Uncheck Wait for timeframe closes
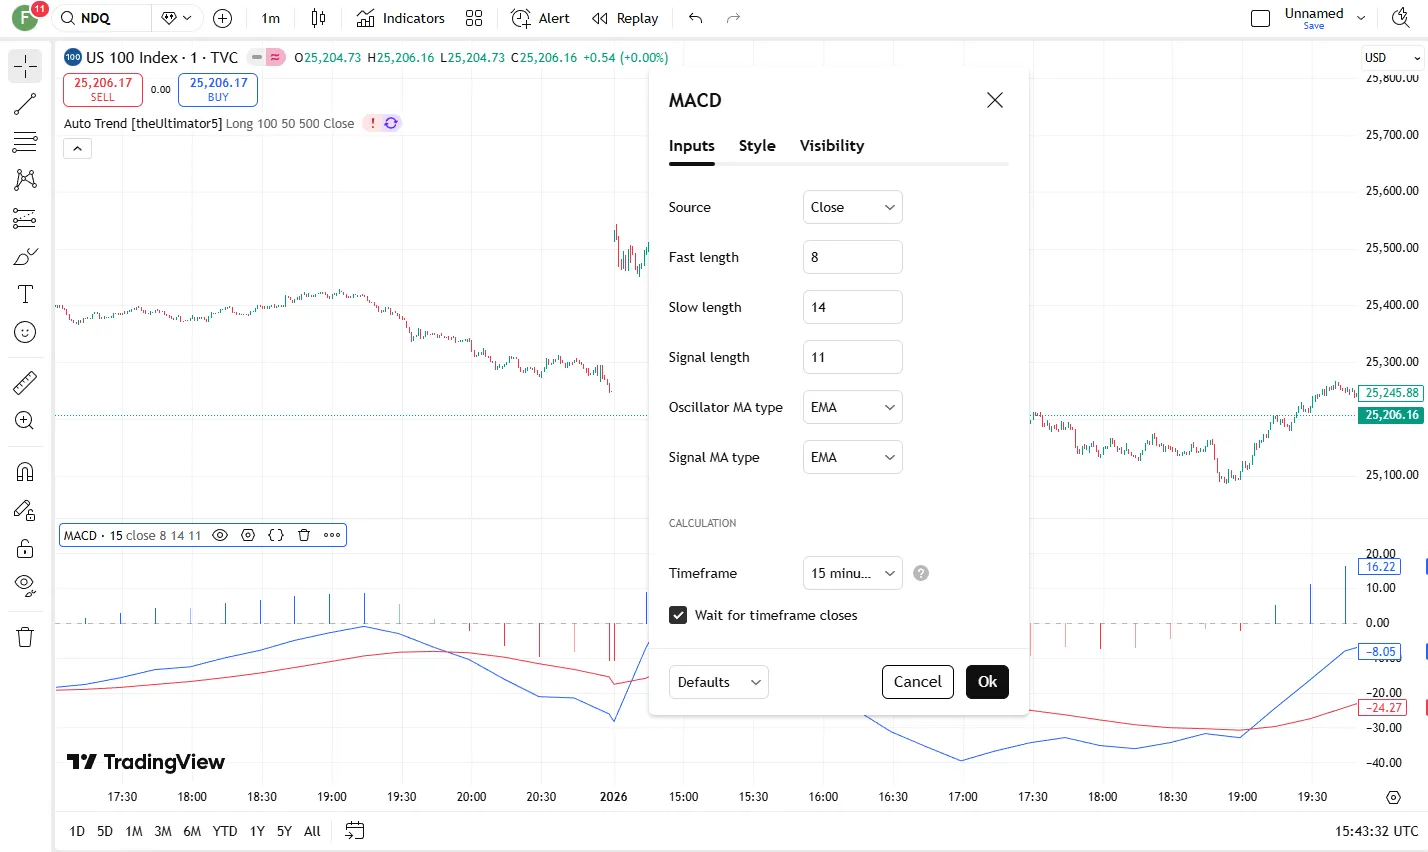 click(678, 615)
